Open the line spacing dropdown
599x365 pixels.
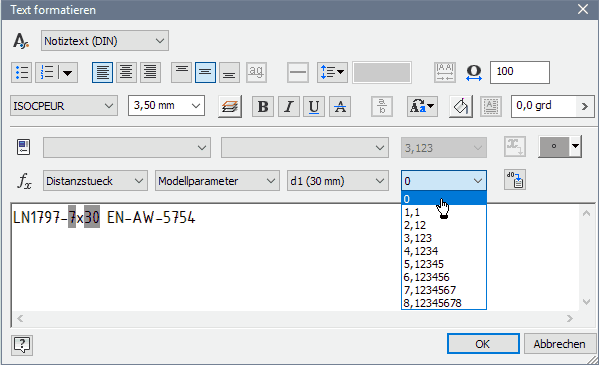point(332,72)
